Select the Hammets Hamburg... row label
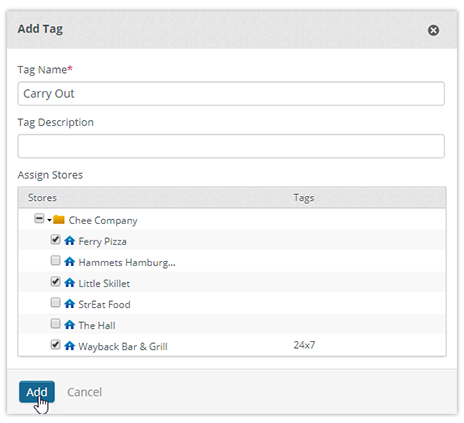The height and width of the screenshot is (423, 464). pos(127,263)
